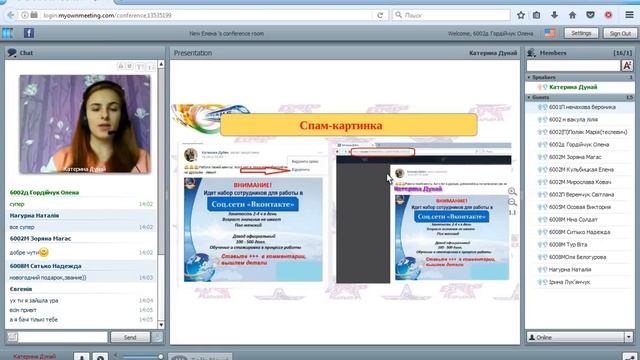Click the zoom out magnifier on the presentation
The height and width of the screenshot is (360, 640).
512,202
